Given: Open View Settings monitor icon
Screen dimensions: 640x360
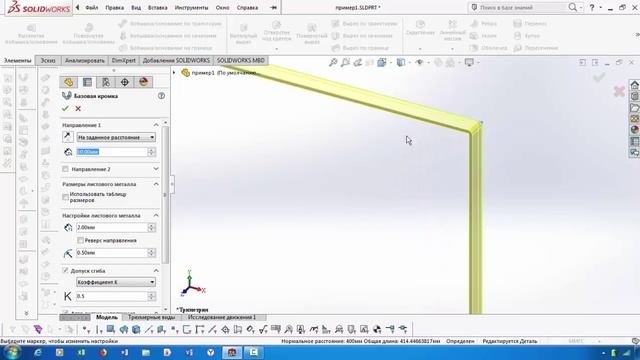Looking at the screenshot, I should (469, 62).
